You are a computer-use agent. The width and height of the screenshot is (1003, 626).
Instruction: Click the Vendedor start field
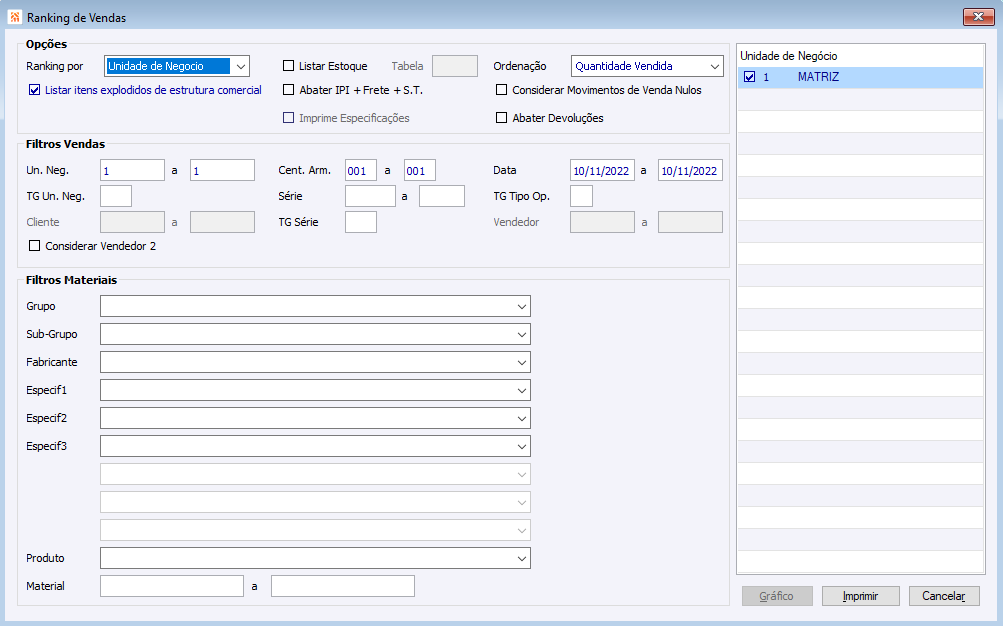602,222
